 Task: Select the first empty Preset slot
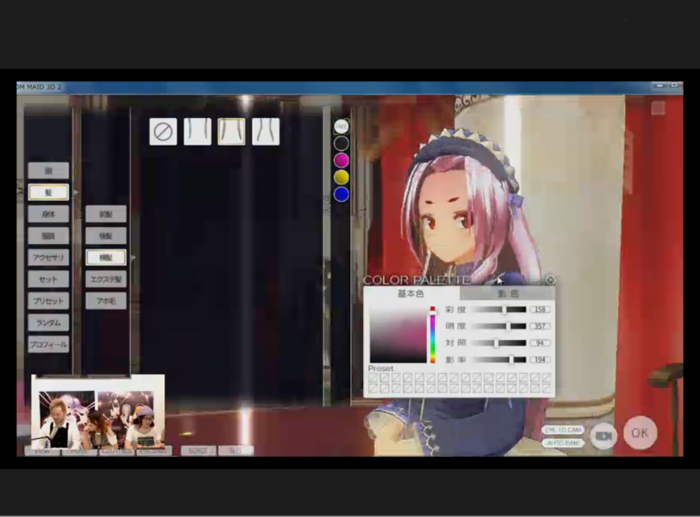[x=373, y=378]
